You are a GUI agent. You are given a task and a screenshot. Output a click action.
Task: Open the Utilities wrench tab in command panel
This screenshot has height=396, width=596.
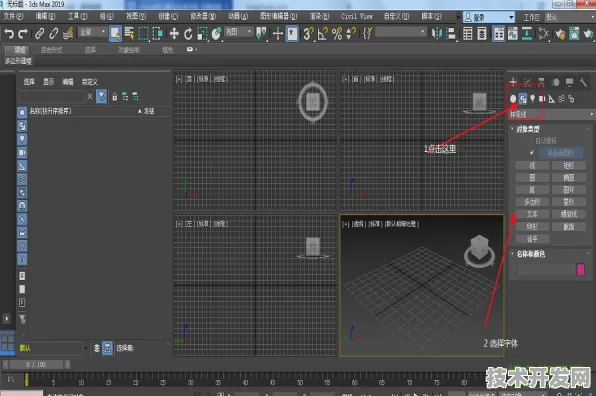coord(583,82)
